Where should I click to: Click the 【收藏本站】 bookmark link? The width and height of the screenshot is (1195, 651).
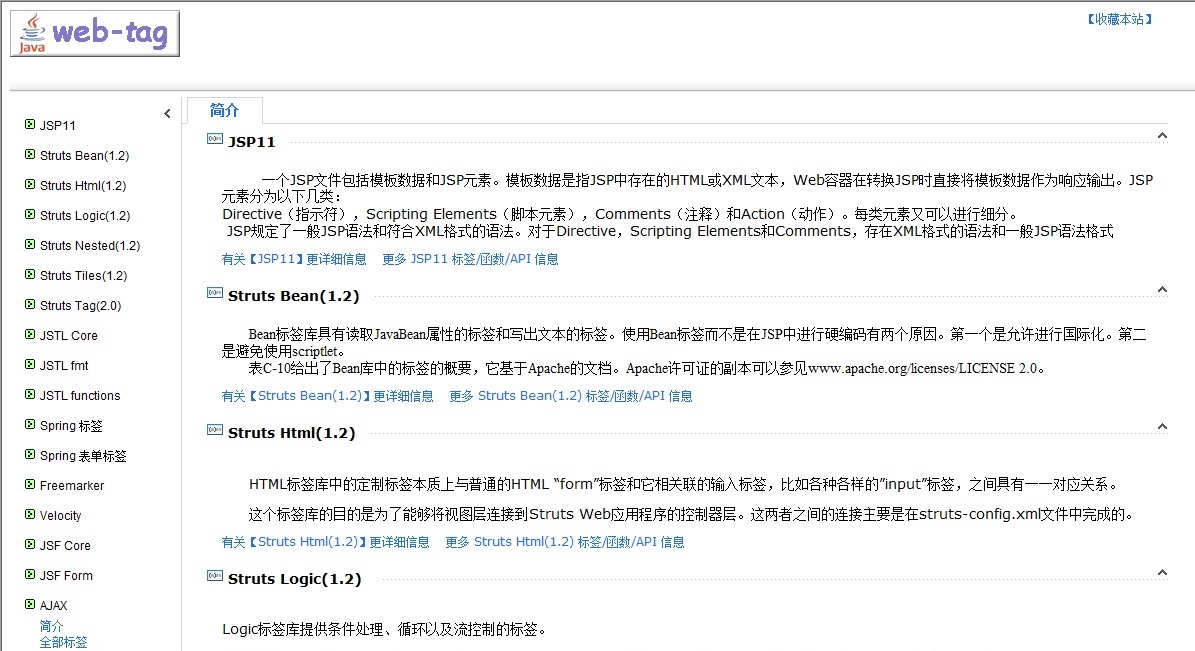[x=1120, y=19]
